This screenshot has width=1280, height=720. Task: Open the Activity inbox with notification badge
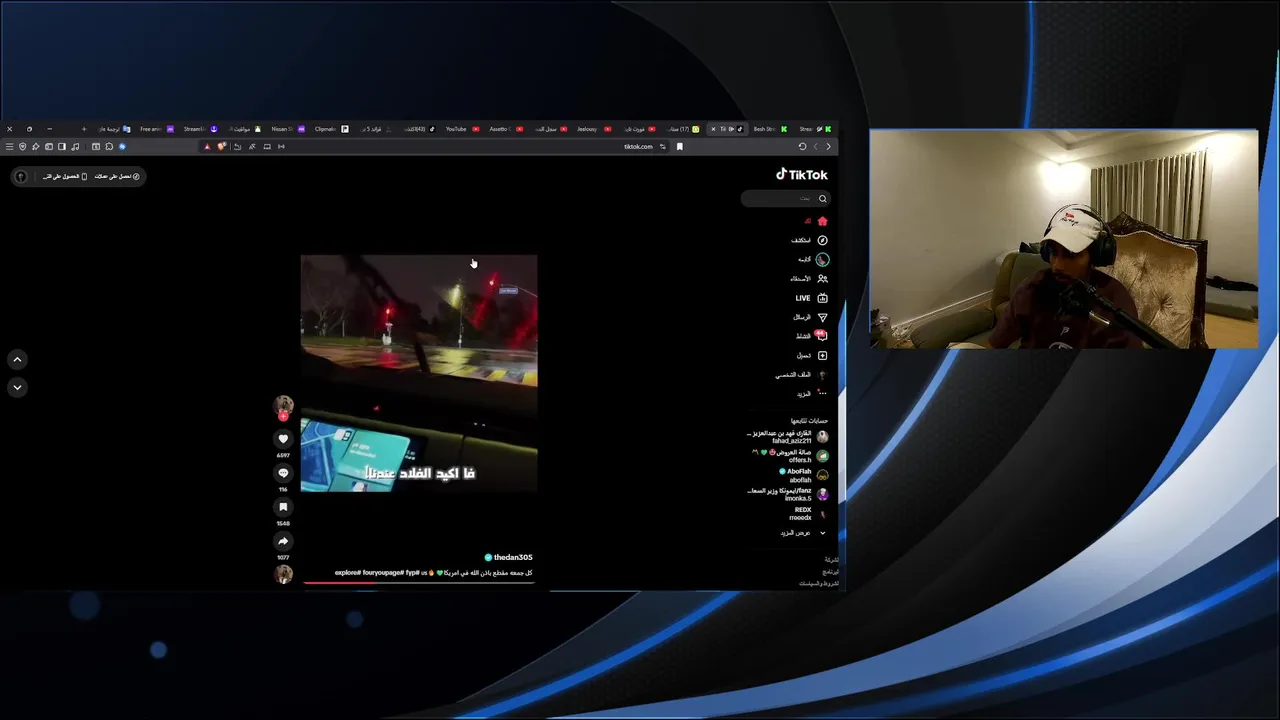click(x=821, y=335)
